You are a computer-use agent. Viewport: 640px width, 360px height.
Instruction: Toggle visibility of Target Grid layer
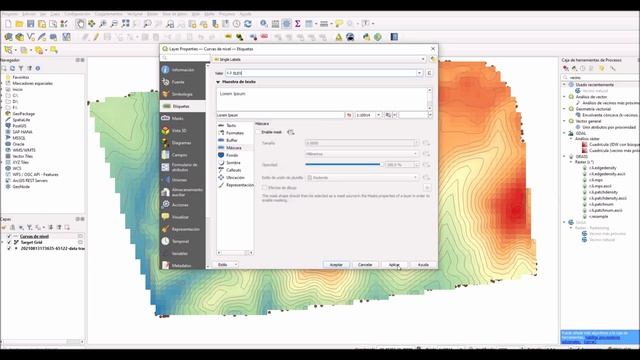[9, 242]
